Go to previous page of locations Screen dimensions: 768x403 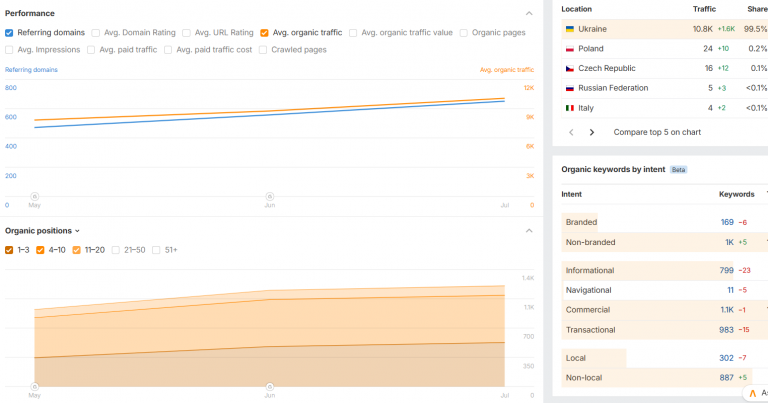pos(571,132)
